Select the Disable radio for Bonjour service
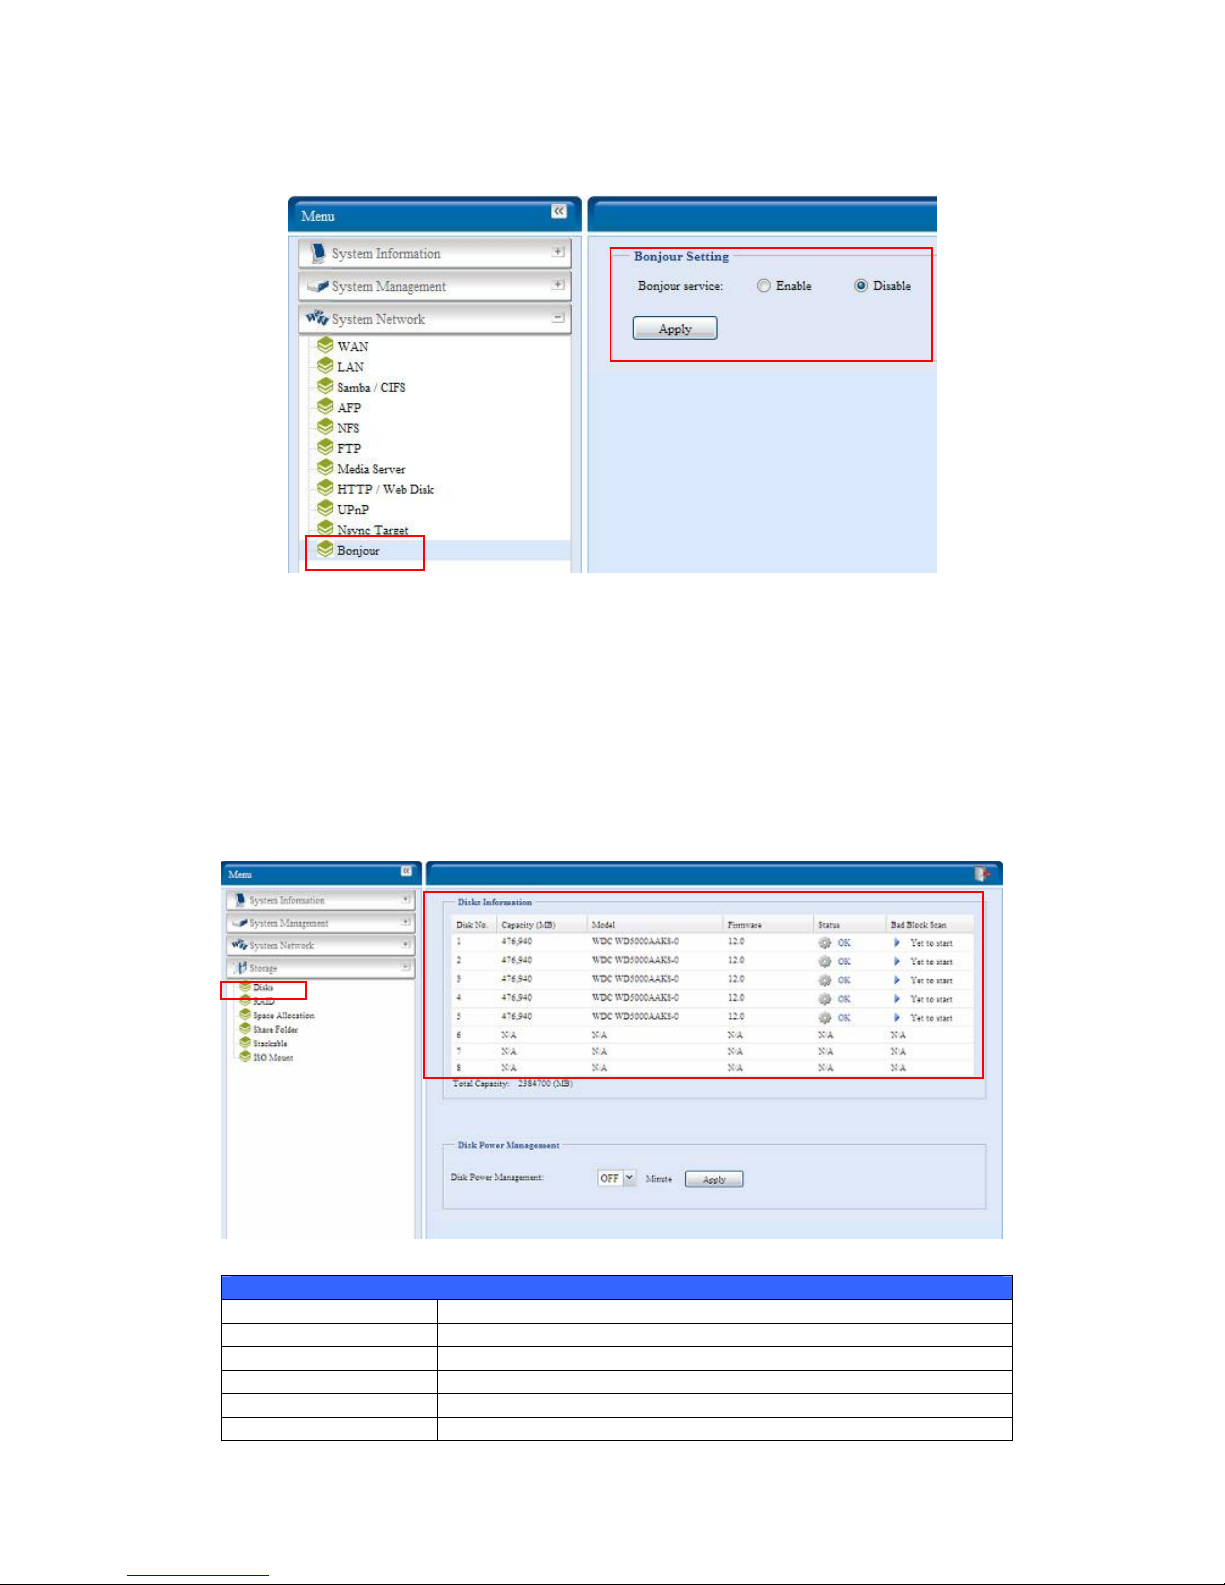1225x1585 pixels. 861,286
